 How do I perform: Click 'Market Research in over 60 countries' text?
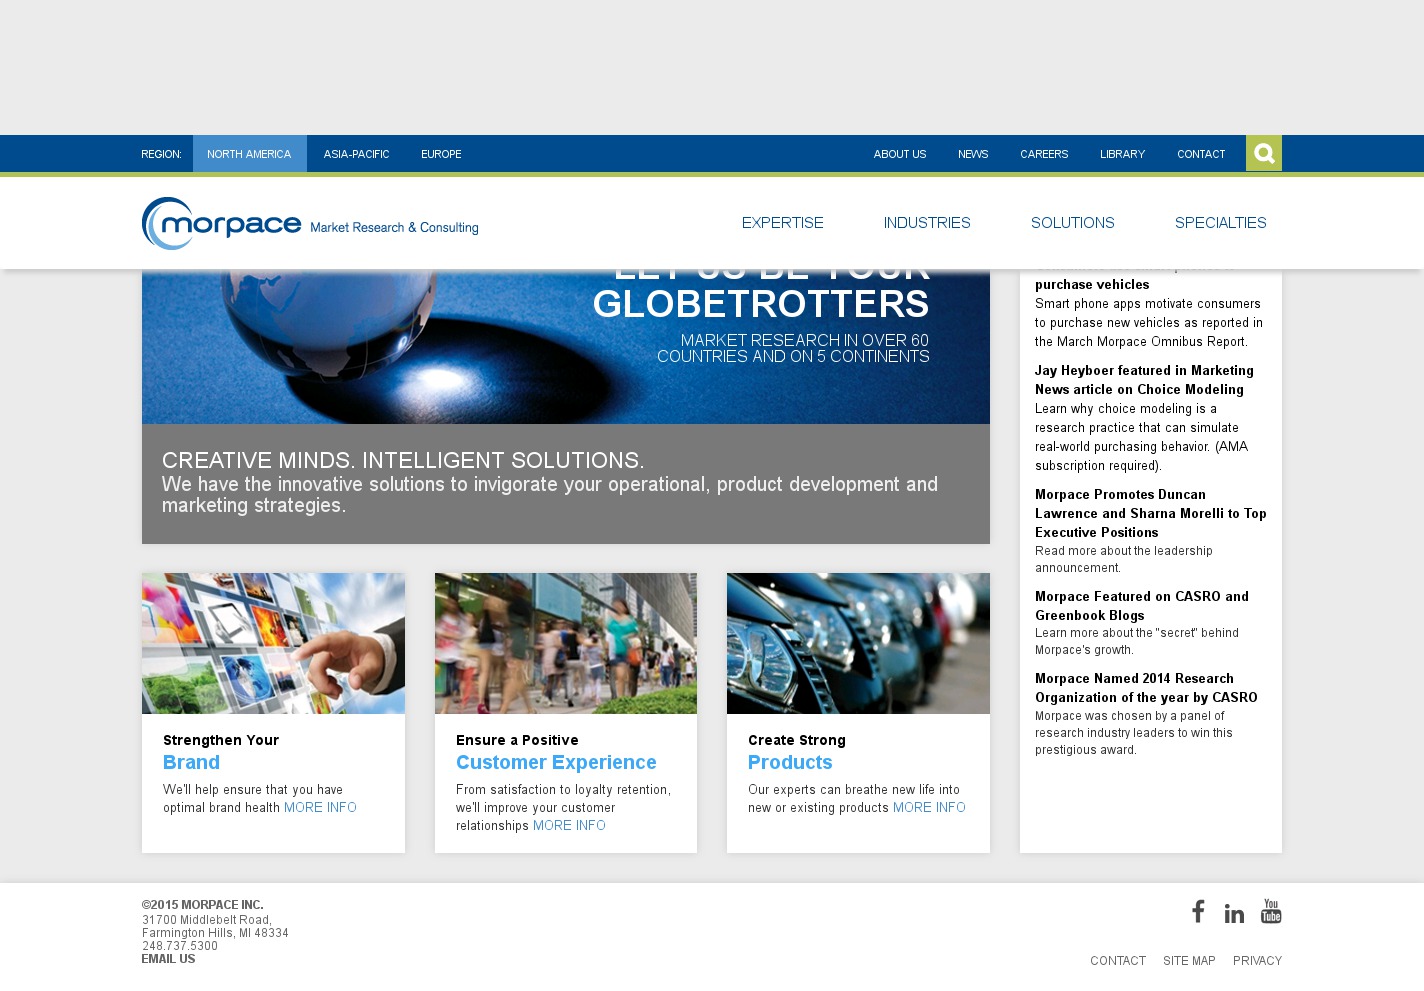click(793, 348)
